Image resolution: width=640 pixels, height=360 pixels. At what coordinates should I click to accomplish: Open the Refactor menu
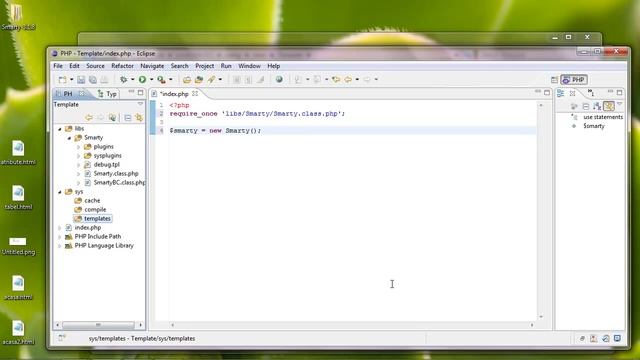[122, 66]
